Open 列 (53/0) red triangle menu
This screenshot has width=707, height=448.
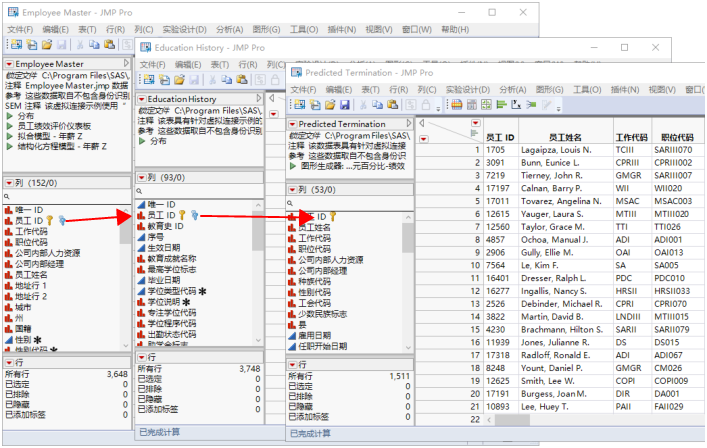[292, 190]
